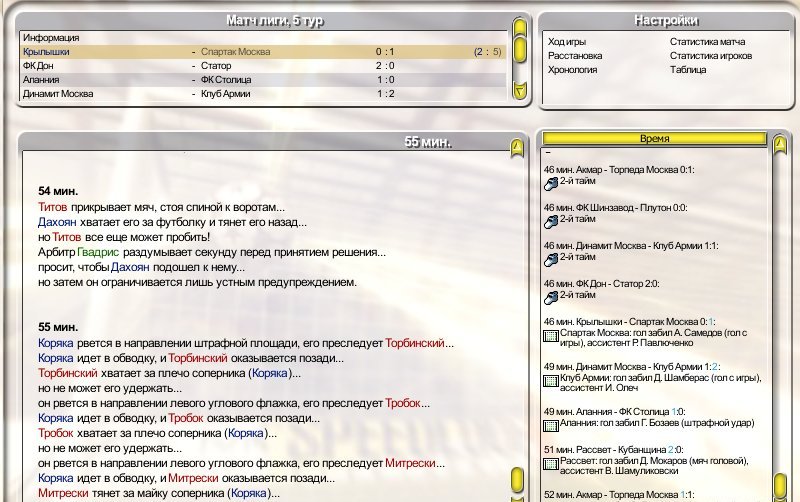Click goal net icon for Рассвет goal
The height and width of the screenshot is (502, 800).
[x=550, y=463]
